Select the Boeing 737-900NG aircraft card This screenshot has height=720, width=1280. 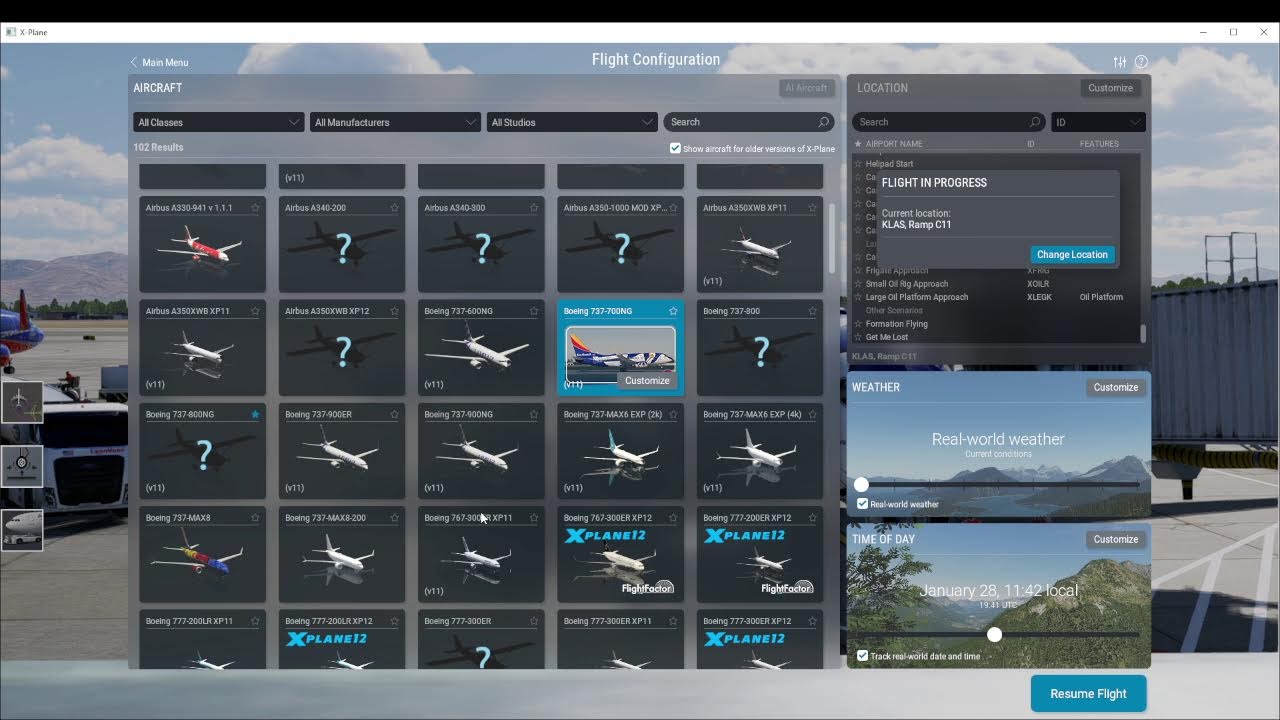[x=481, y=451]
